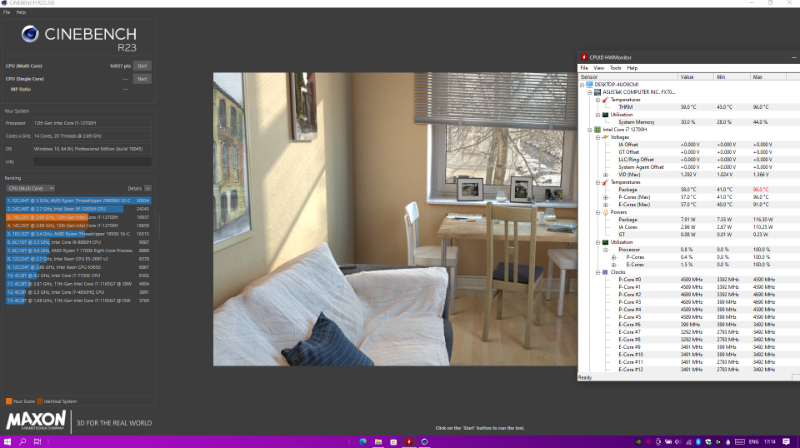
Task: Select the DESKTOP computer icon in tree
Action: click(591, 83)
